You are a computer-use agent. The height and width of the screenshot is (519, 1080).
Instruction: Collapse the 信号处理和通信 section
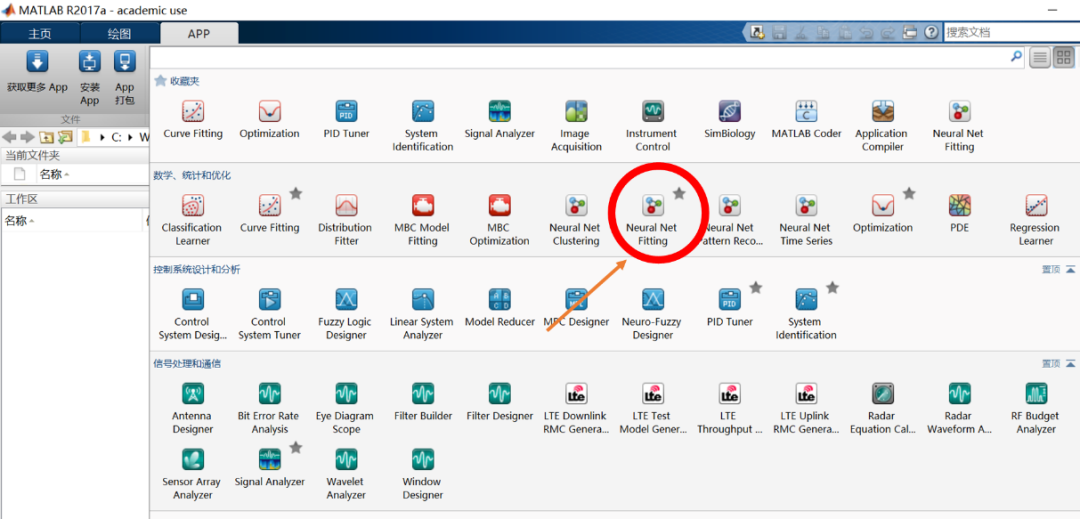pos(1070,363)
